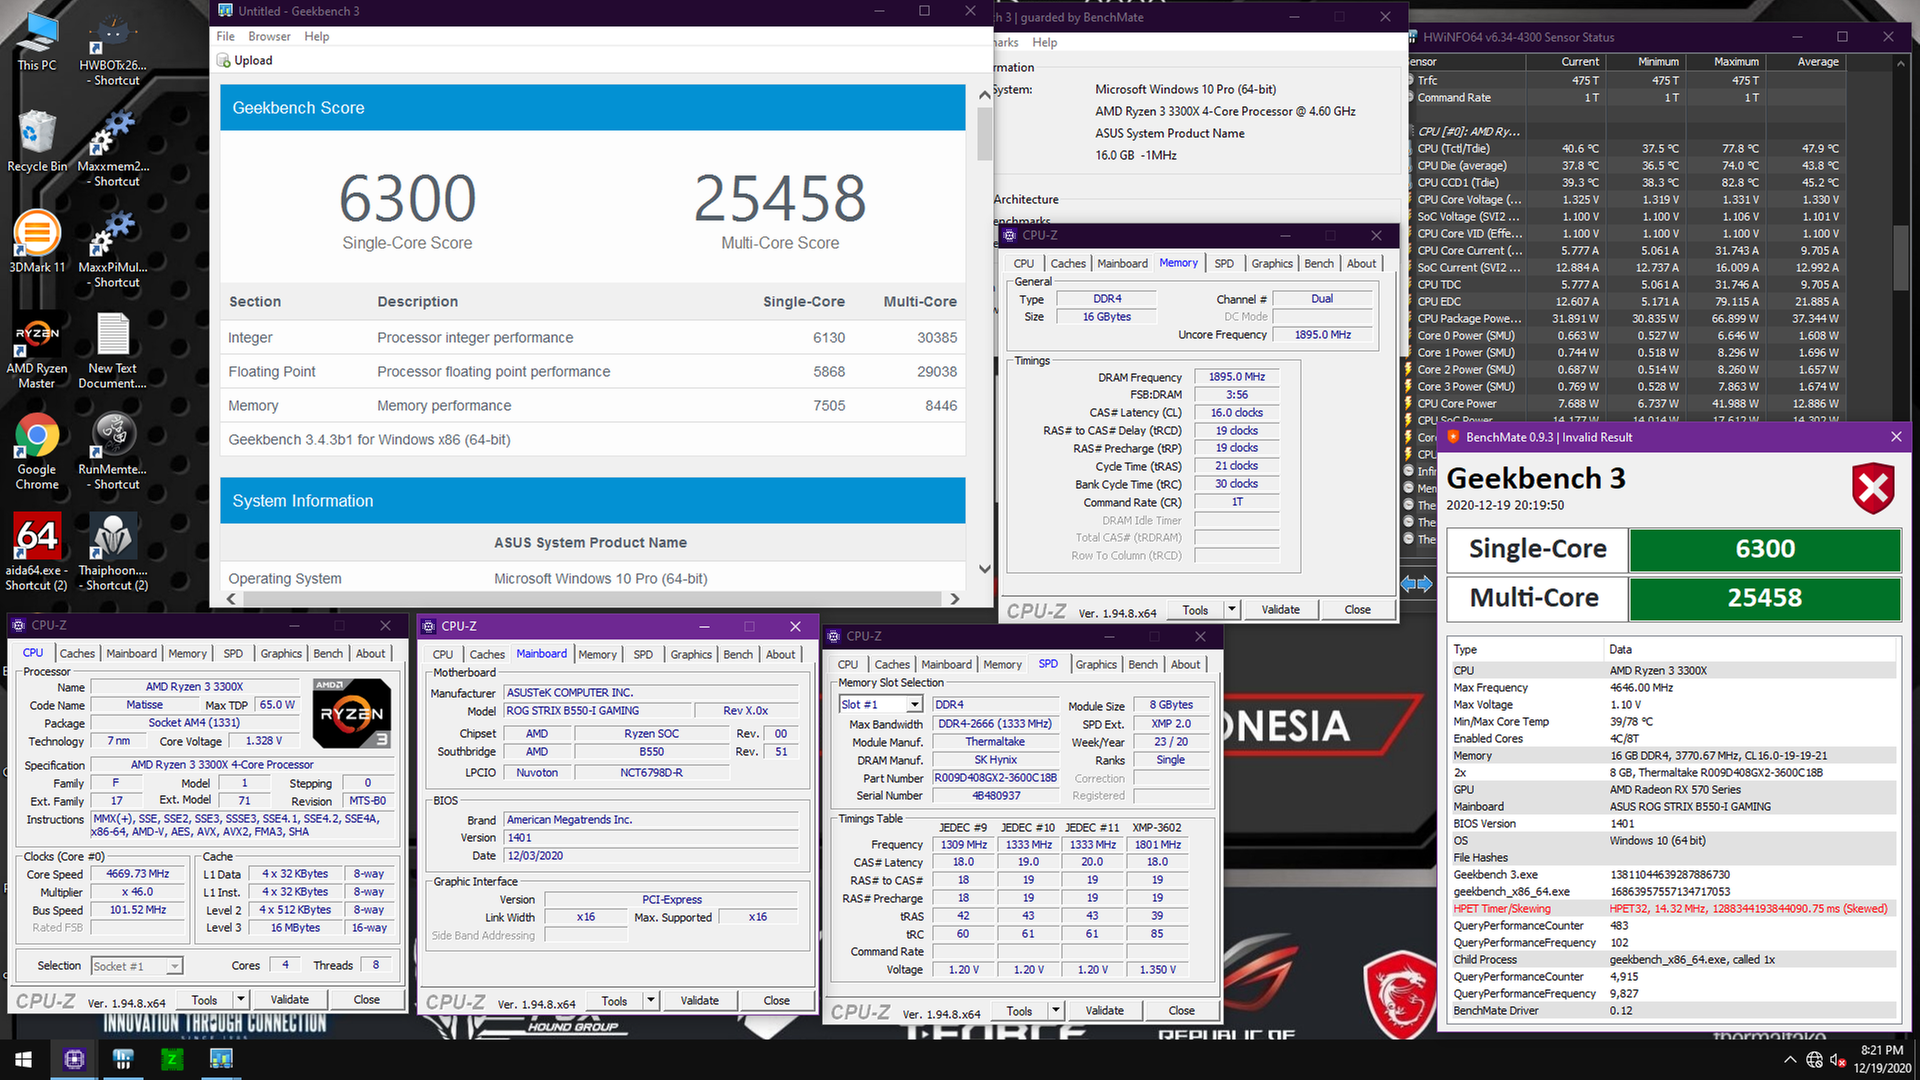Launch RunMemtest shortcut icon
The height and width of the screenshot is (1080, 1920).
(113, 451)
